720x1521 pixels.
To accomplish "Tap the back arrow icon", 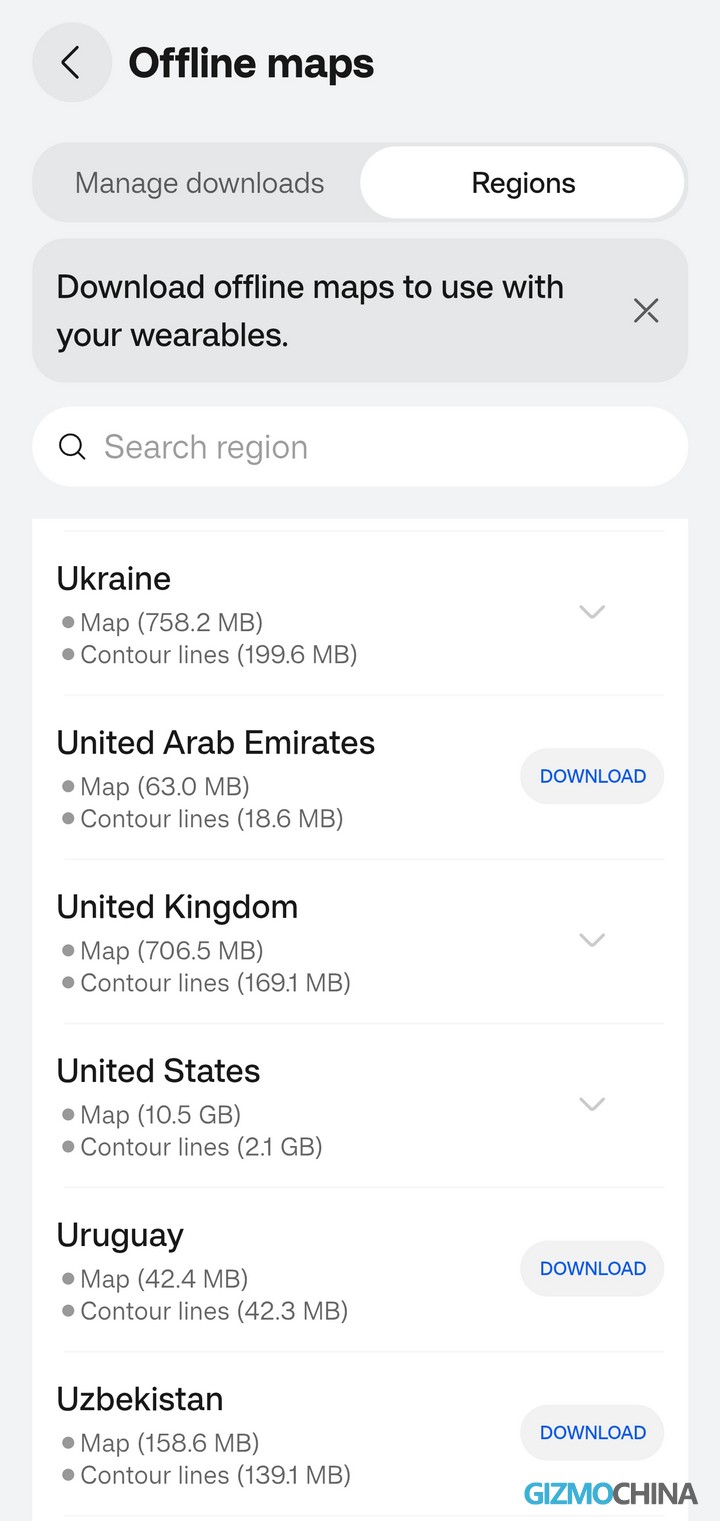I will 71,63.
